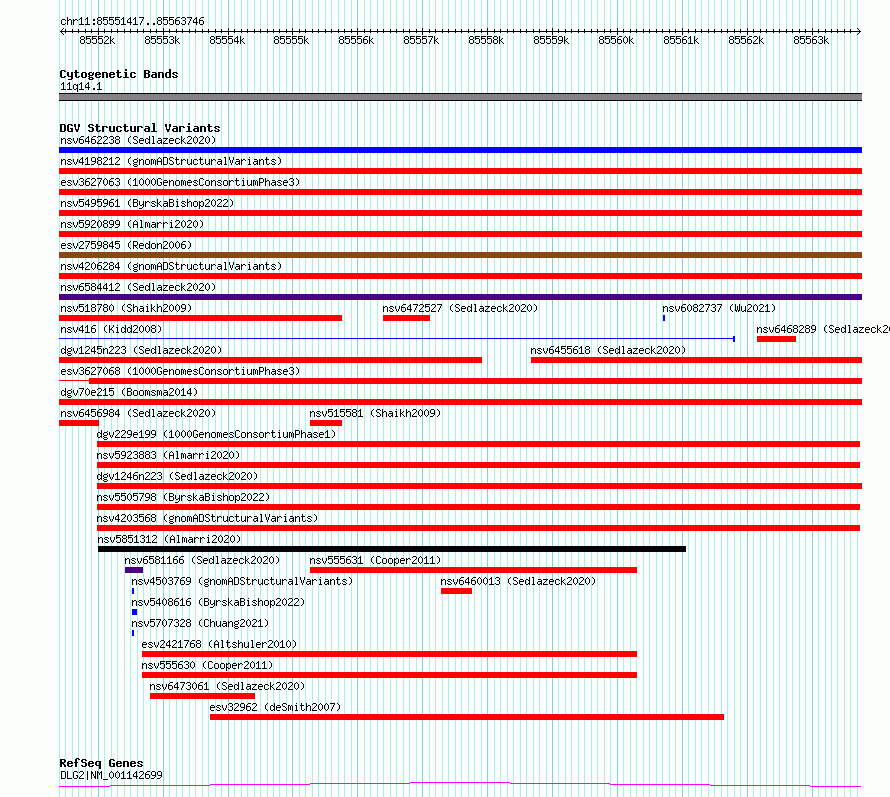This screenshot has height=797, width=890.
Task: Click the red dgv1245n223 variant bar
Action: pyautogui.click(x=270, y=360)
